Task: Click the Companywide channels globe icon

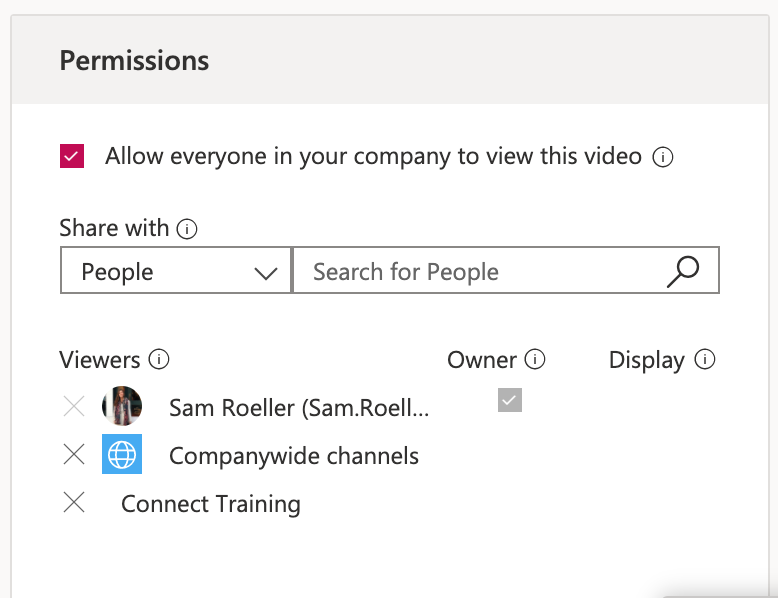Action: click(x=122, y=454)
